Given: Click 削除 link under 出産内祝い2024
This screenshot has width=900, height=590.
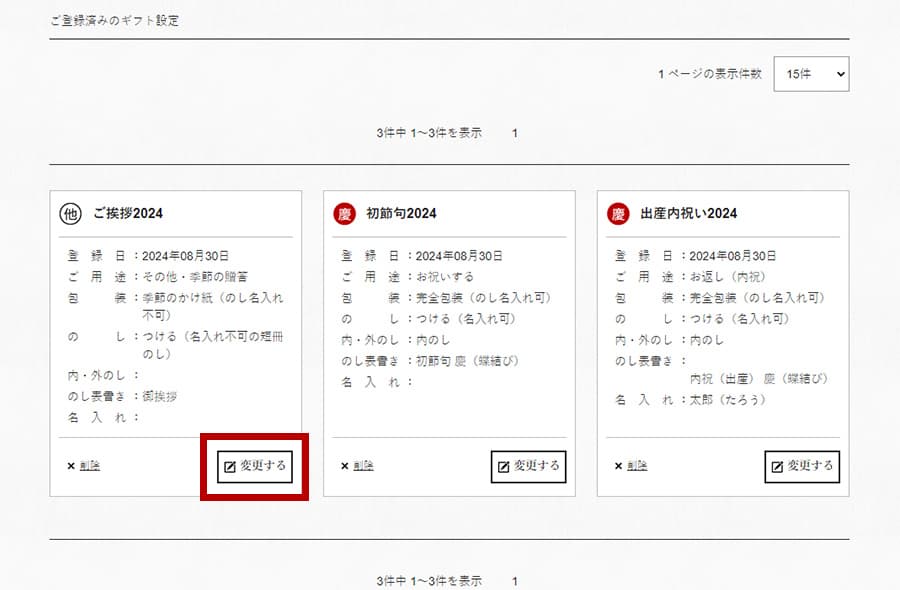Looking at the screenshot, I should point(637,466).
